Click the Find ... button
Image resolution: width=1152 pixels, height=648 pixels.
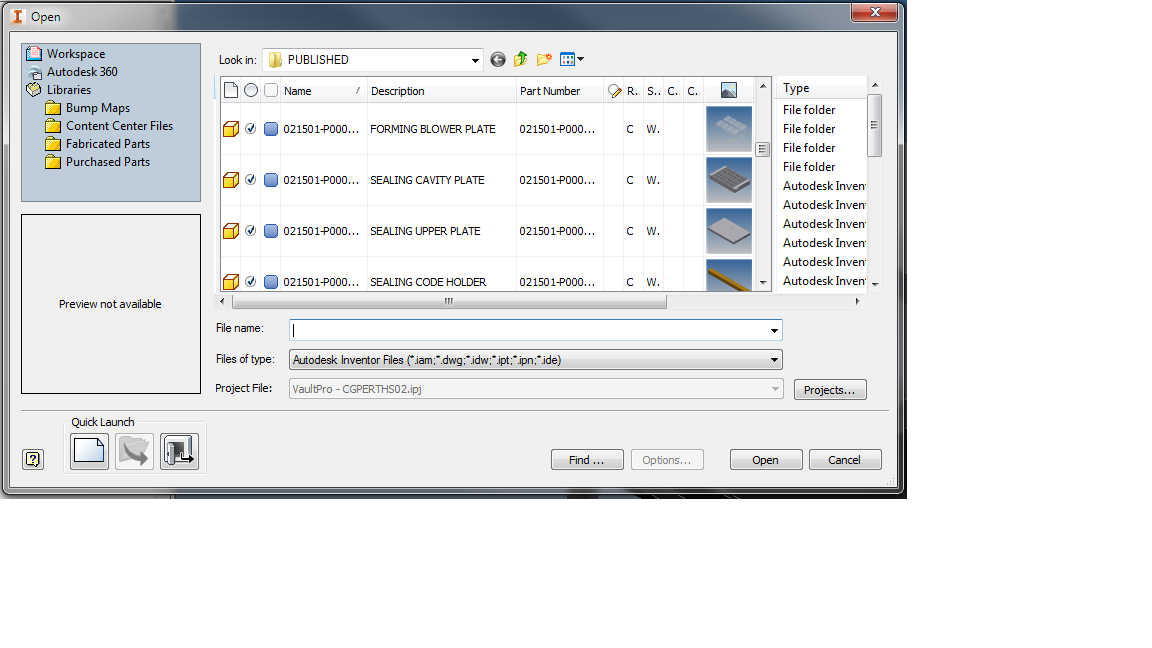tap(587, 460)
